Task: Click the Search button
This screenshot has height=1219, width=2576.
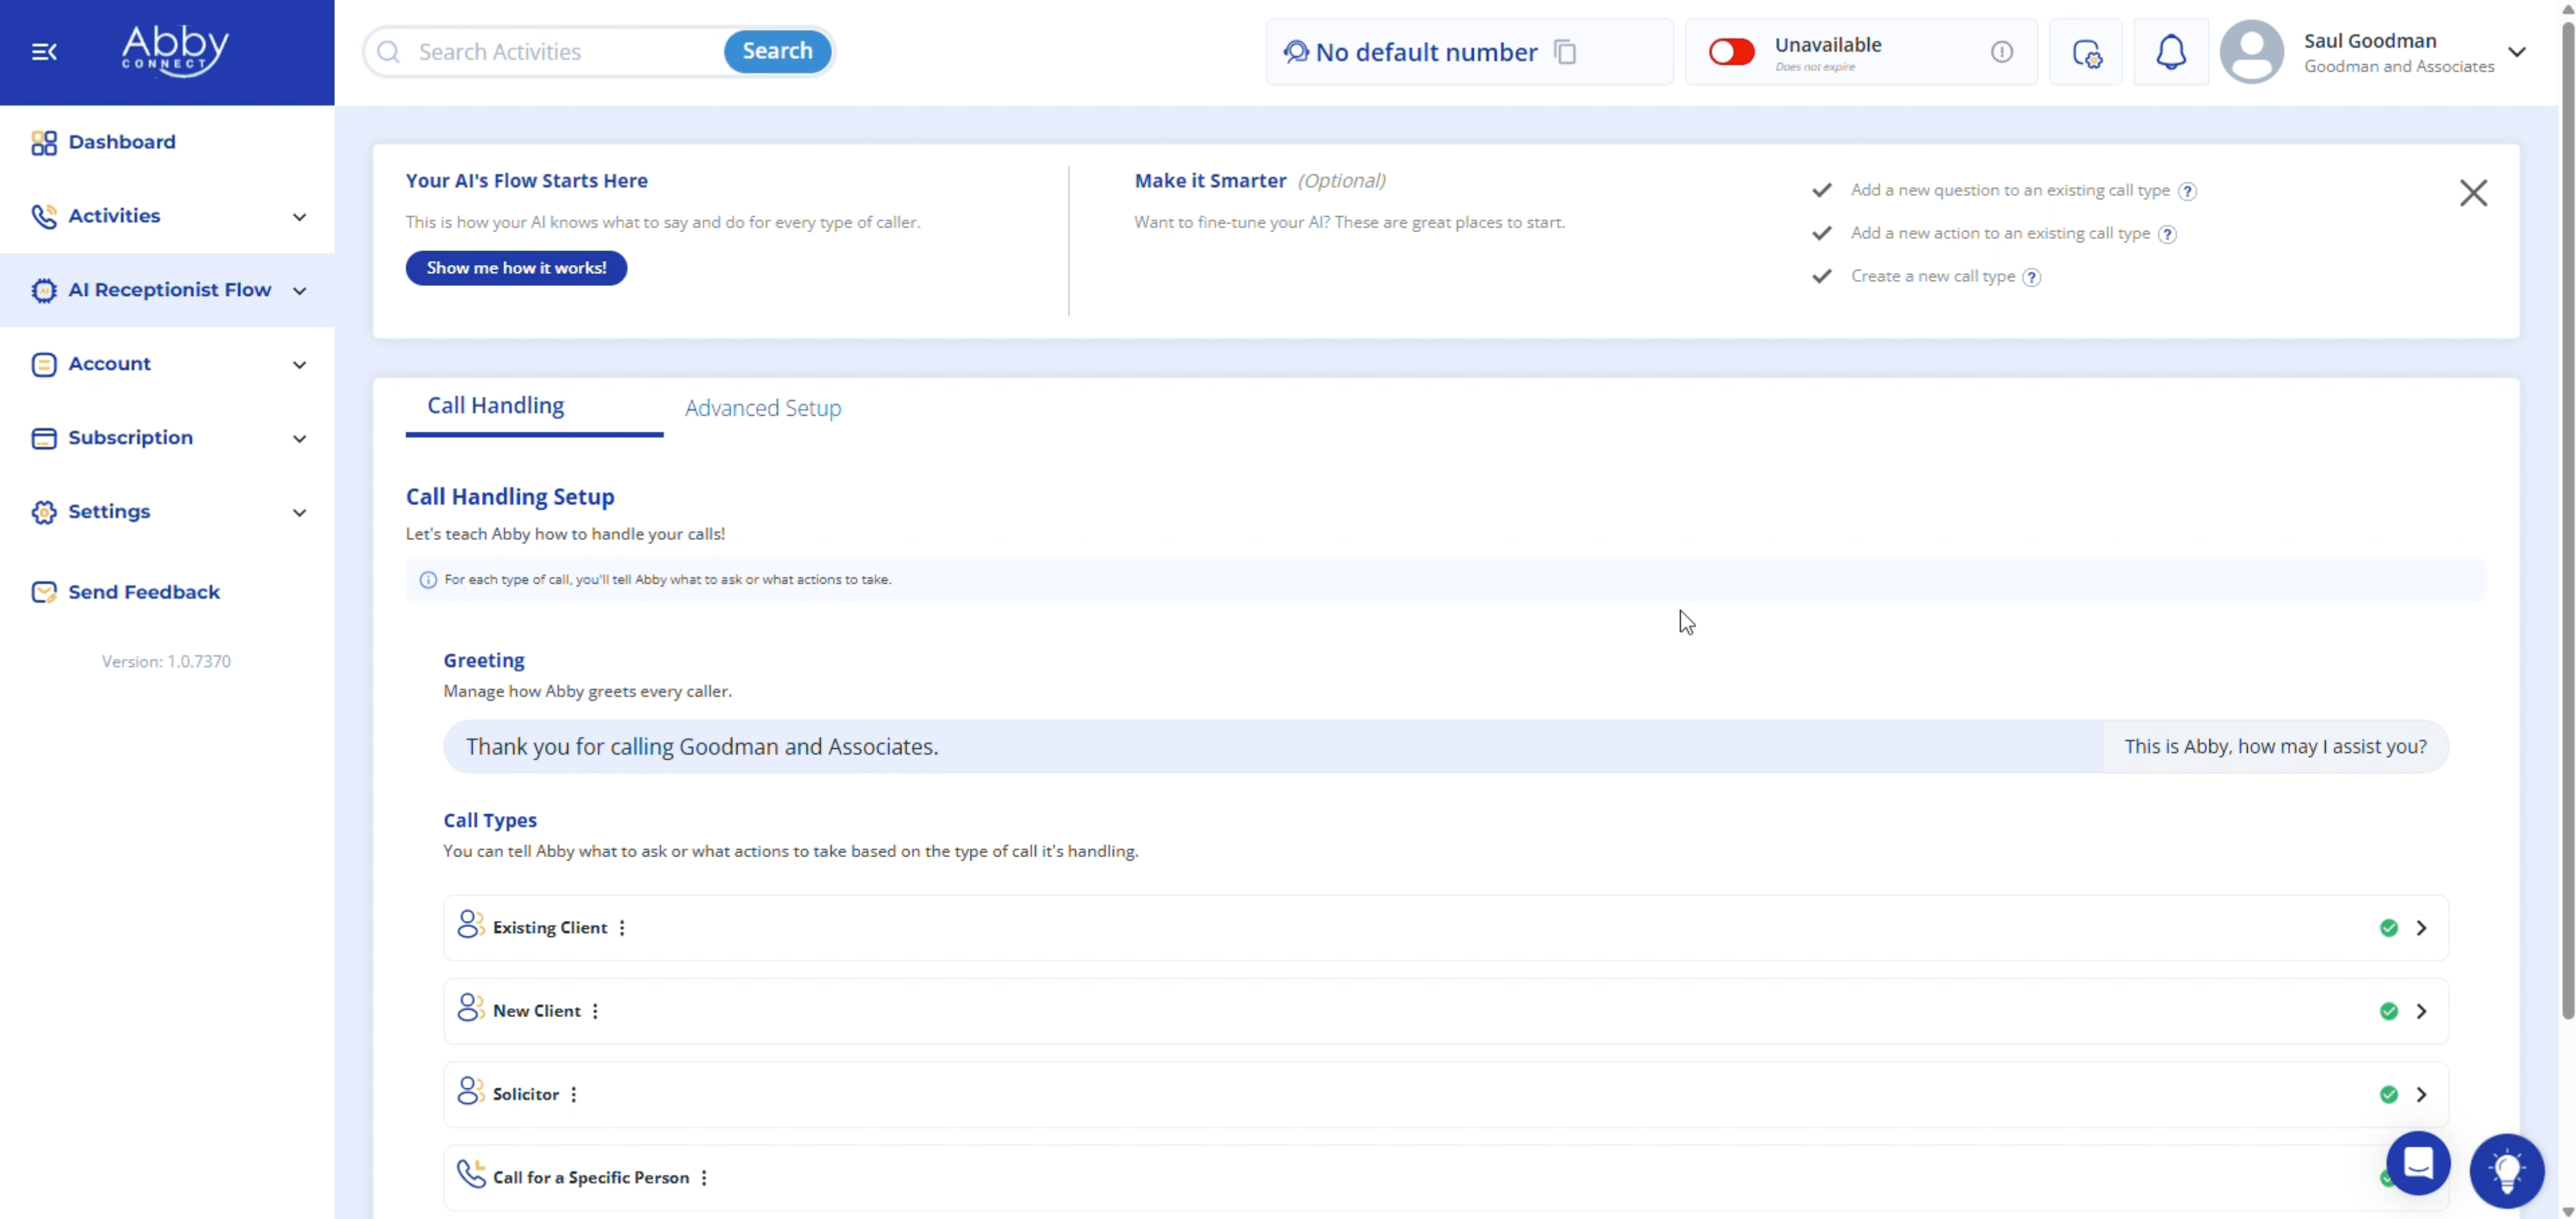Action: (x=777, y=51)
